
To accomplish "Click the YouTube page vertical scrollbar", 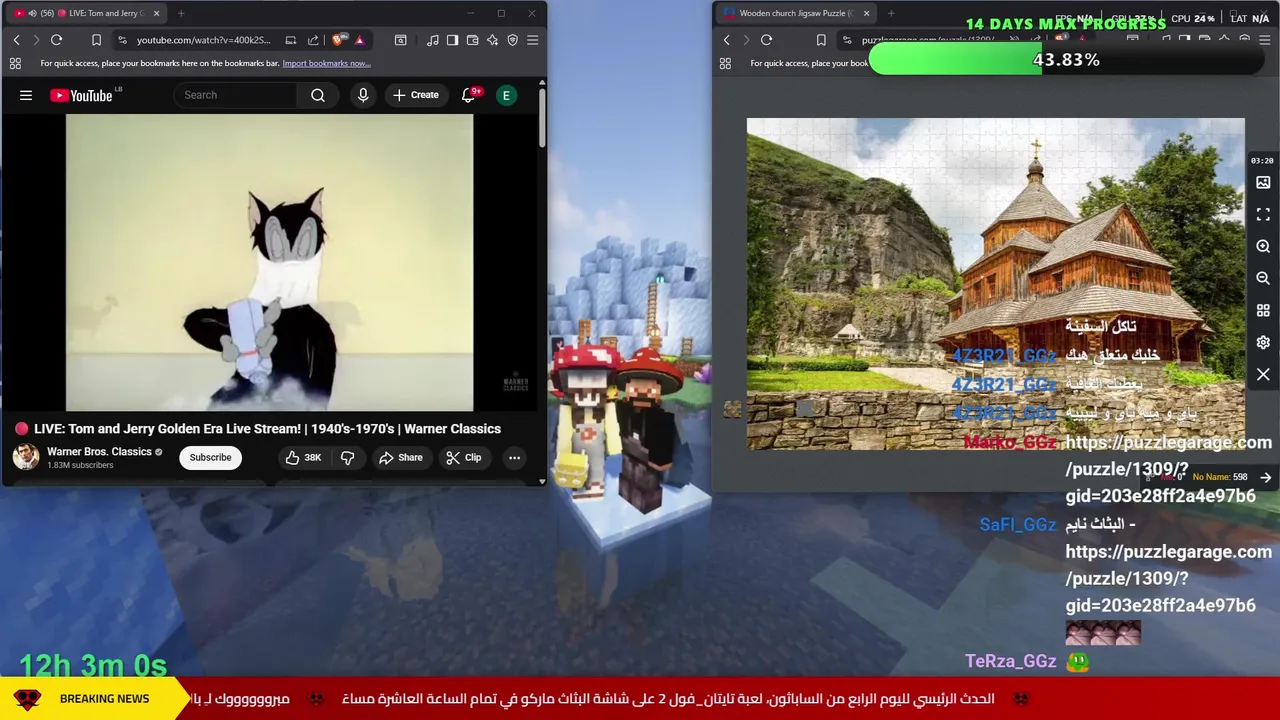I will point(542,118).
